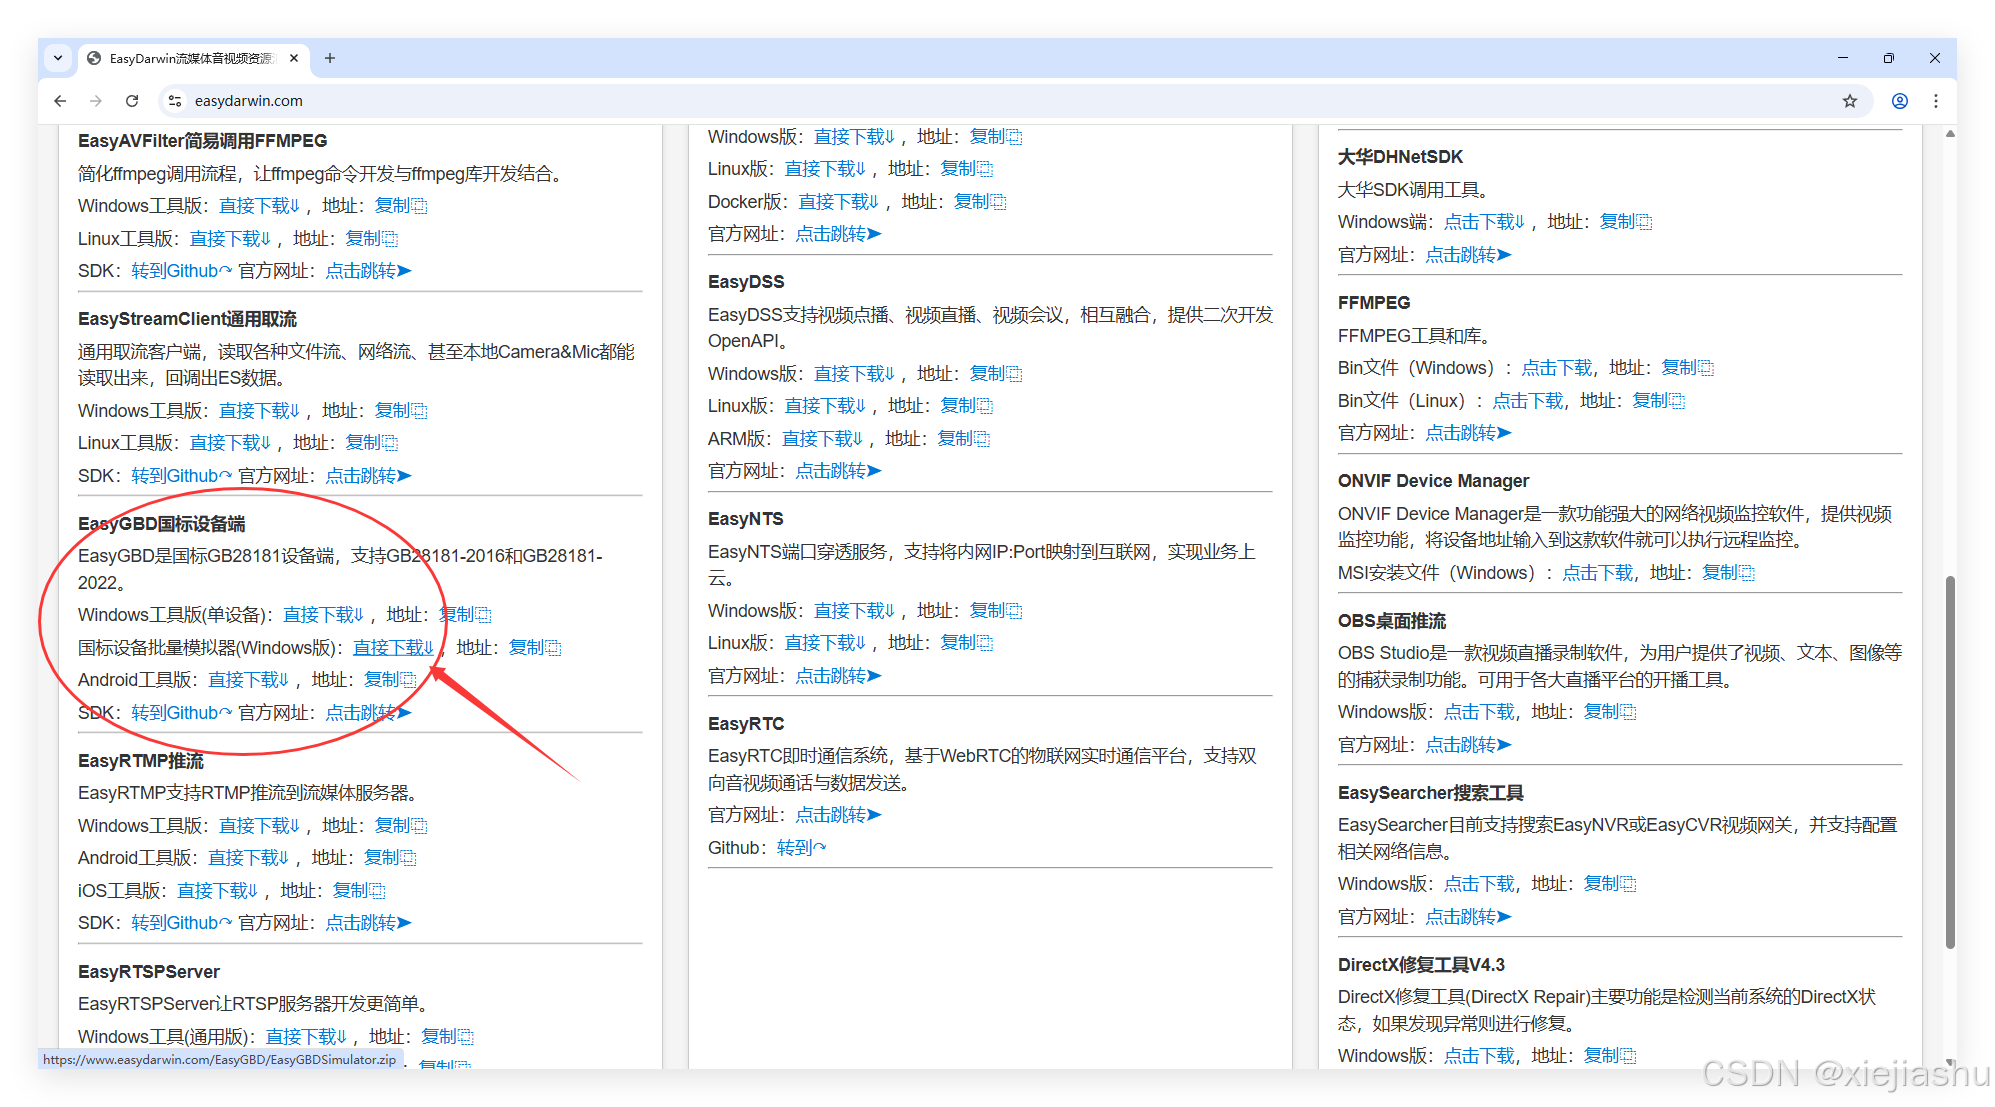Copy address for 大华DHNetSDK Windows端

tap(1626, 222)
